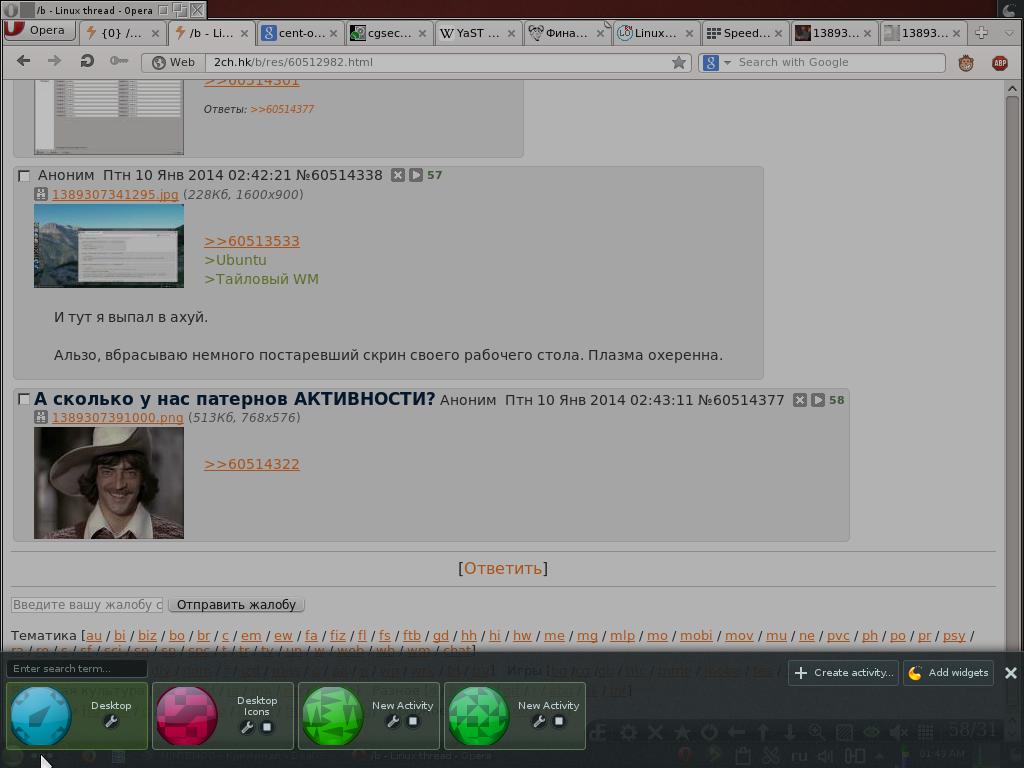The height and width of the screenshot is (768, 1024).
Task: Submit complaint with Отправить жалобу button
Action: [236, 605]
